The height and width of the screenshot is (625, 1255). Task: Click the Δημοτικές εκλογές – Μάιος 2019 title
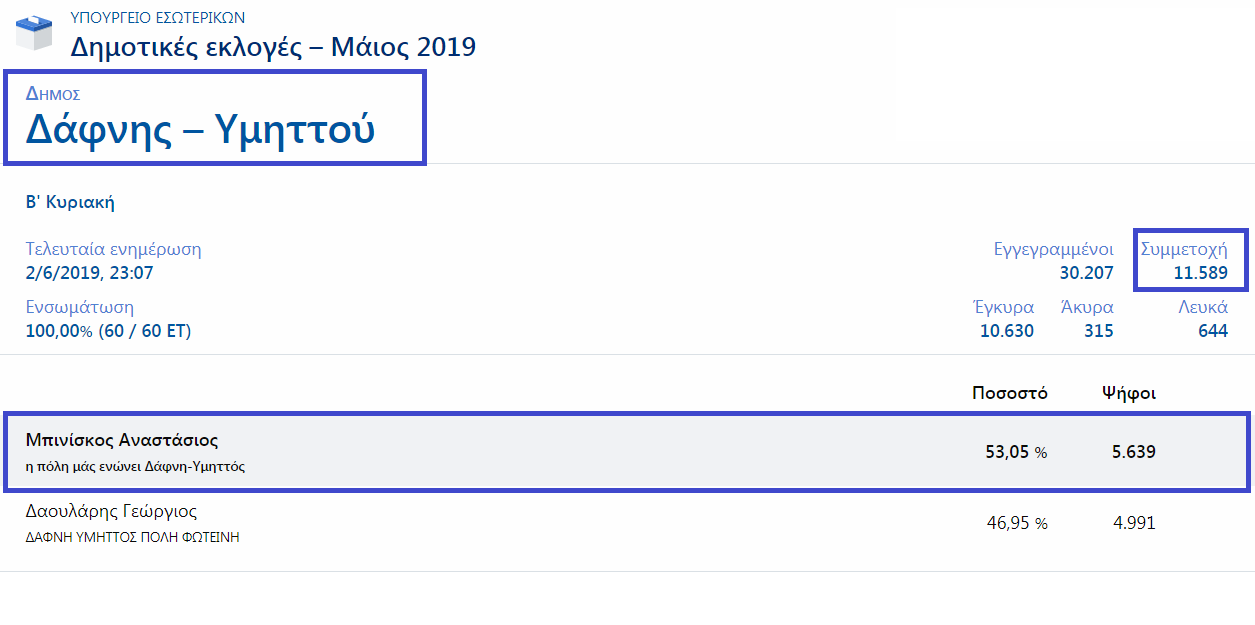pyautogui.click(x=273, y=46)
